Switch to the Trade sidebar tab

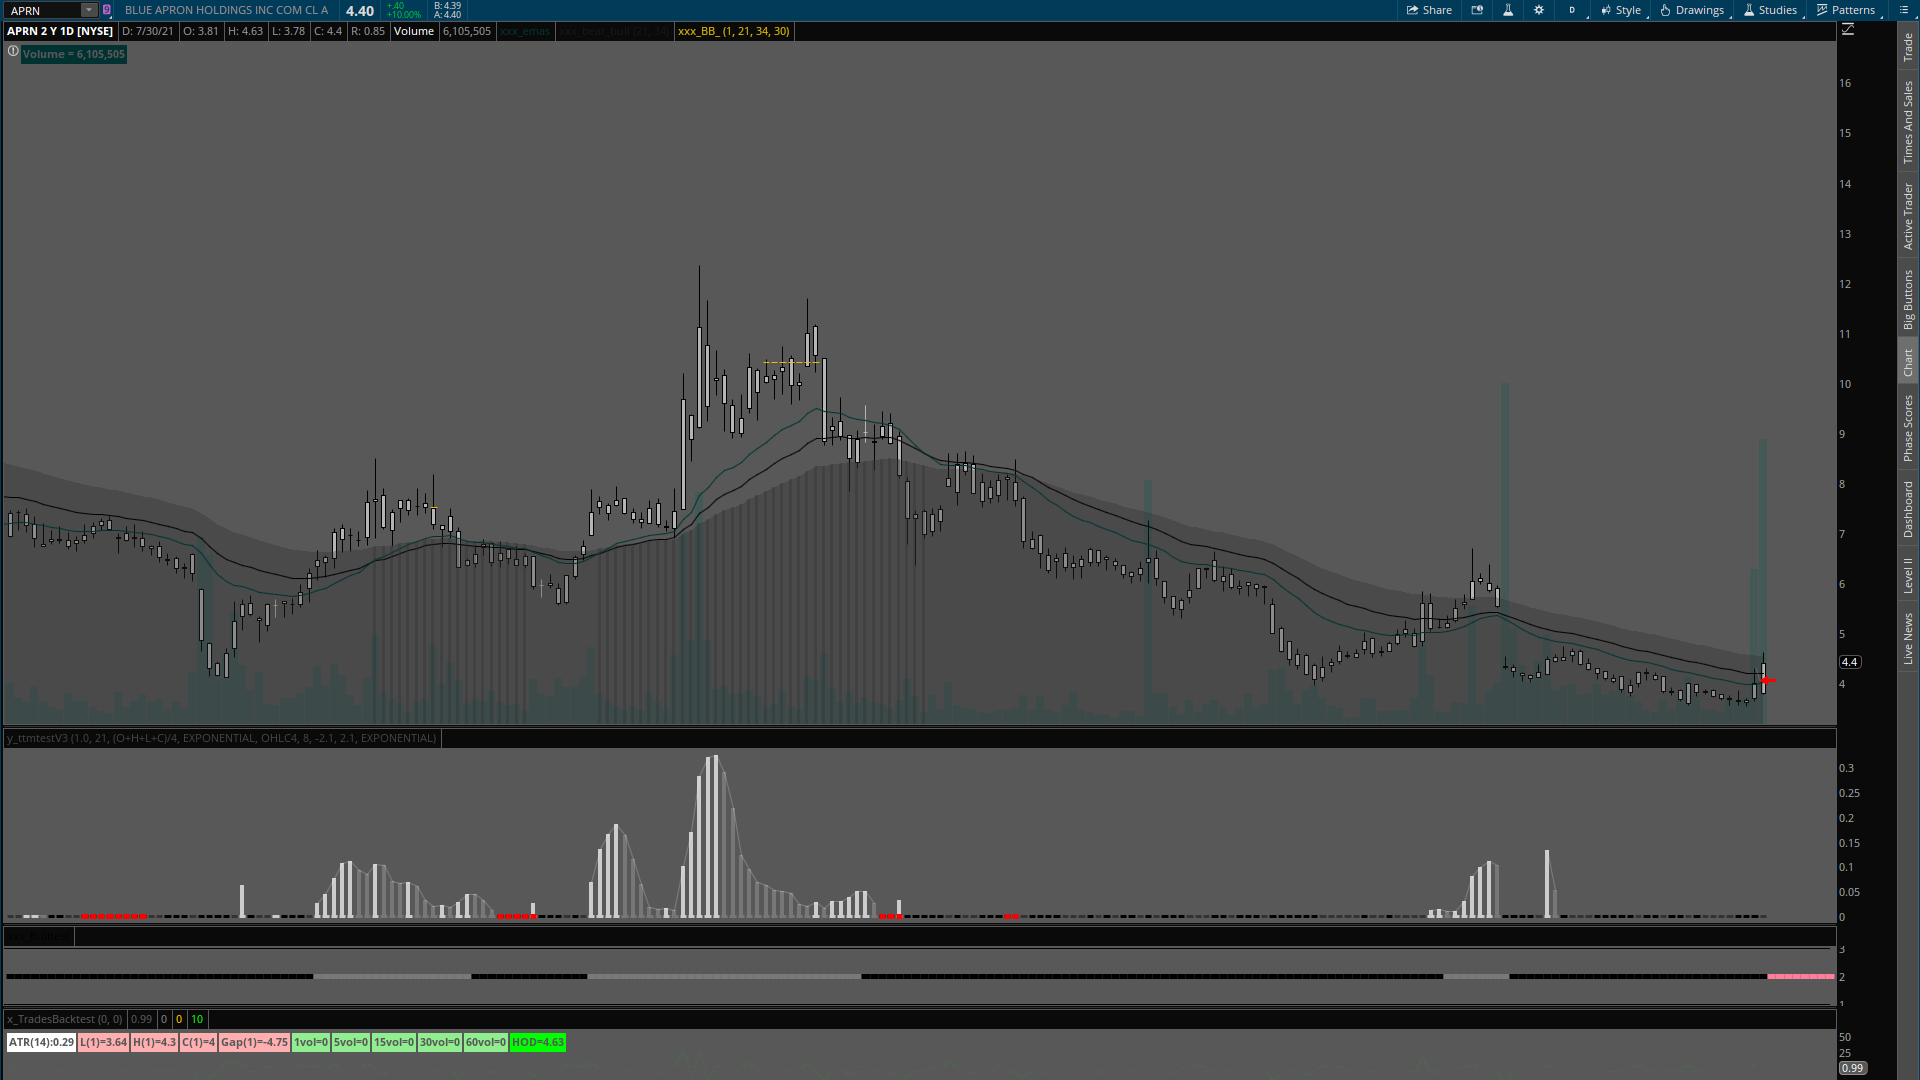tap(1908, 47)
